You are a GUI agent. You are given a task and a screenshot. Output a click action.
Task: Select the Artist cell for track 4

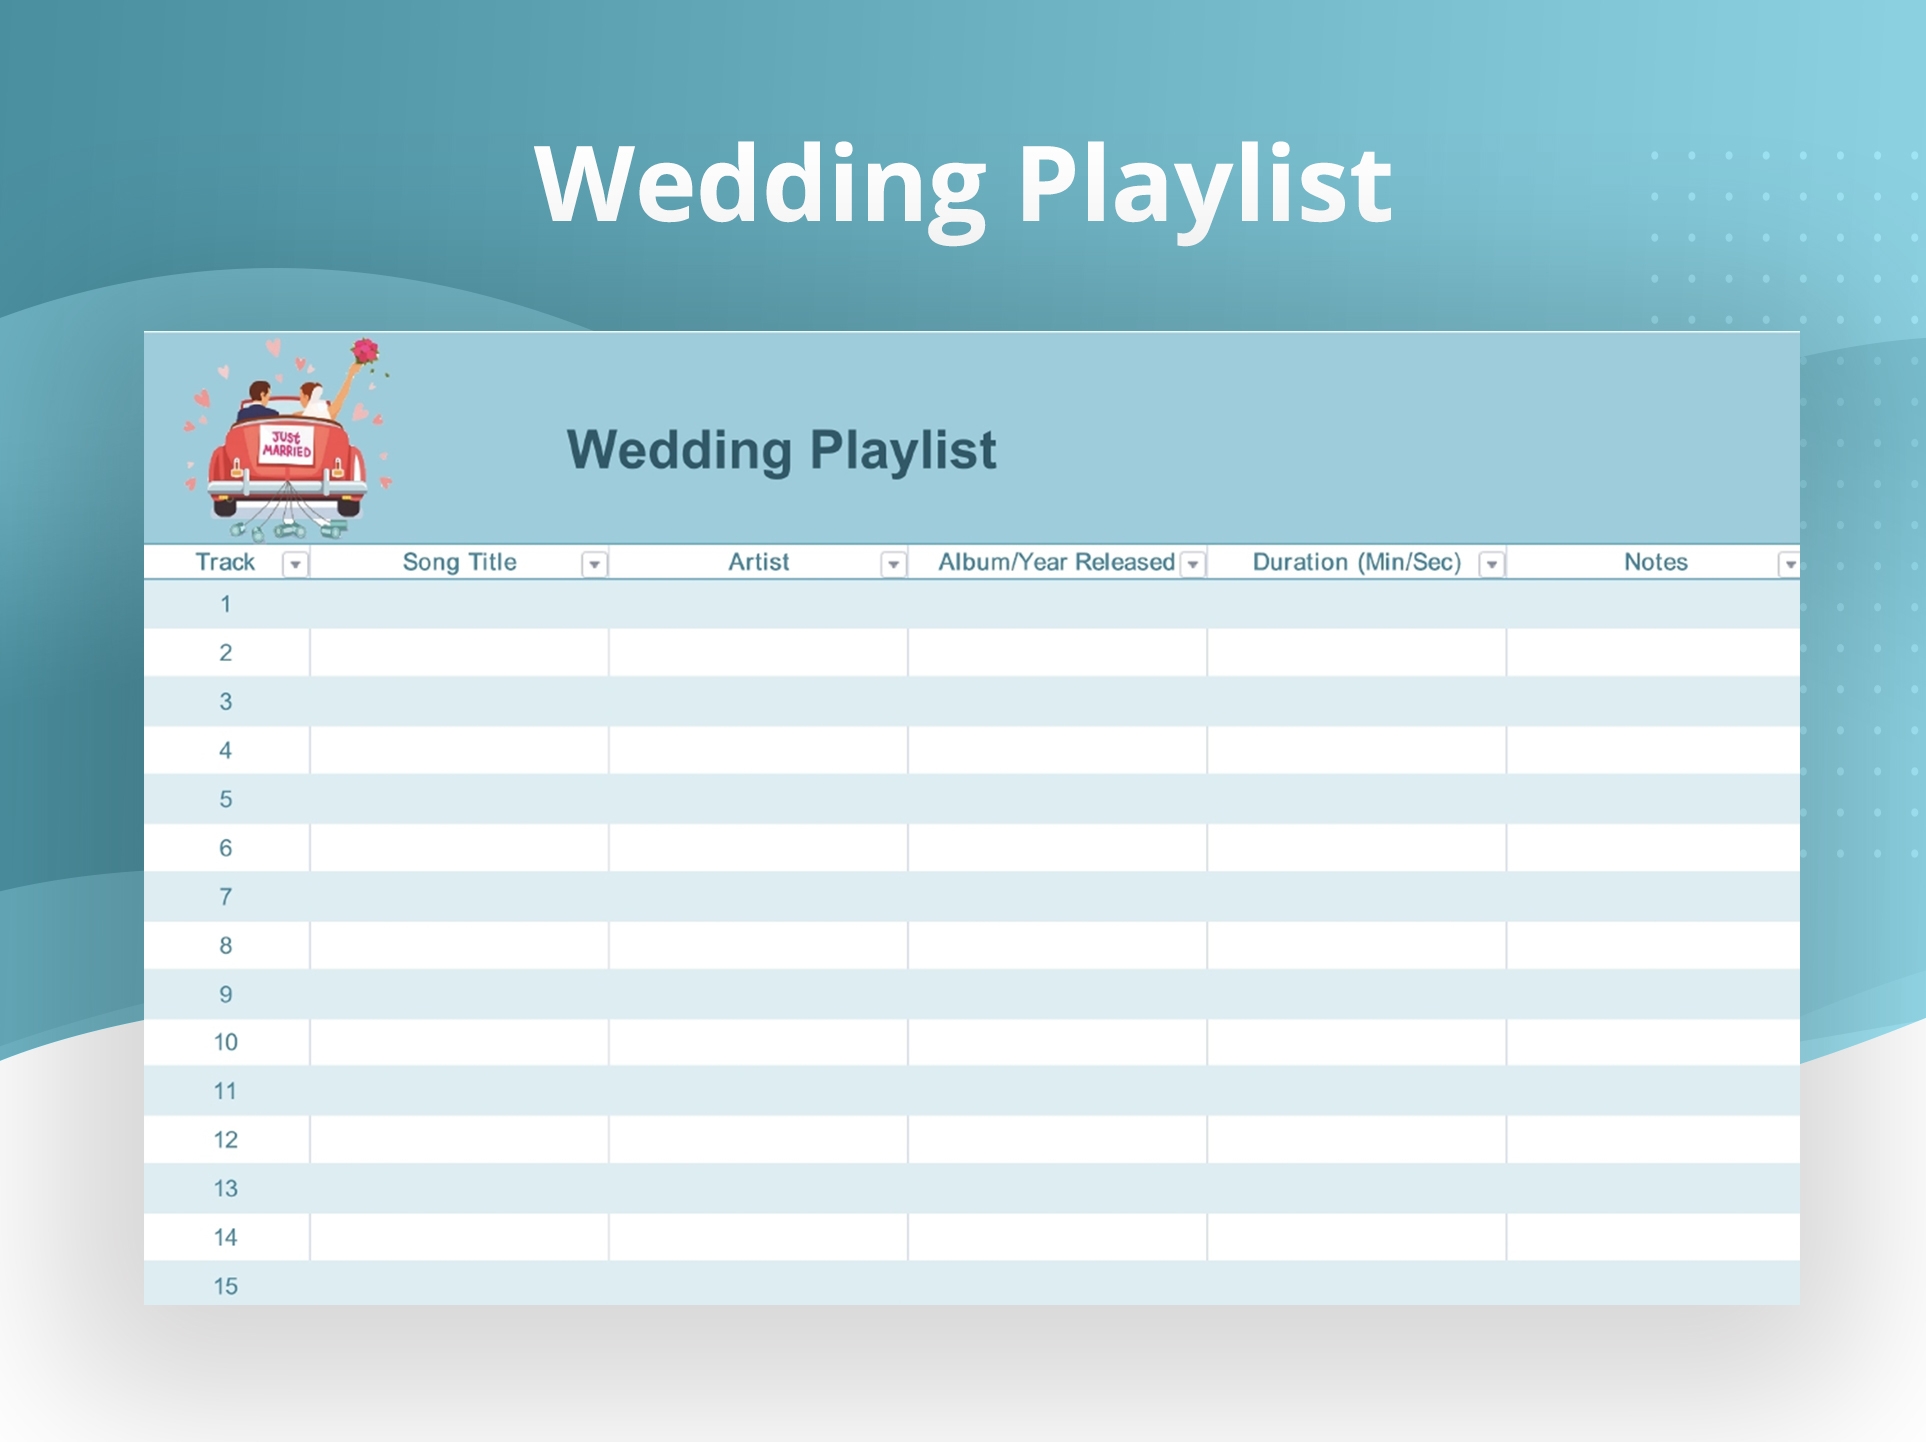pyautogui.click(x=758, y=750)
